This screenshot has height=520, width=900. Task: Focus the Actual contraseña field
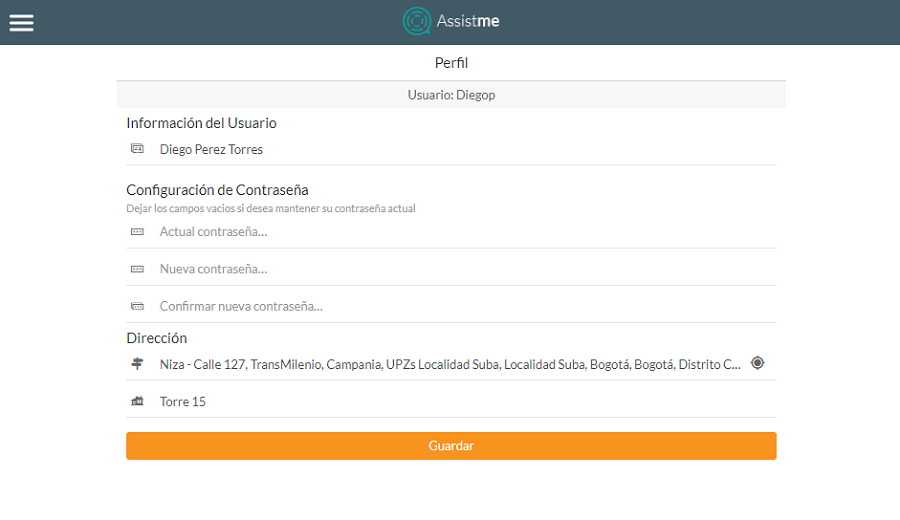(x=450, y=232)
